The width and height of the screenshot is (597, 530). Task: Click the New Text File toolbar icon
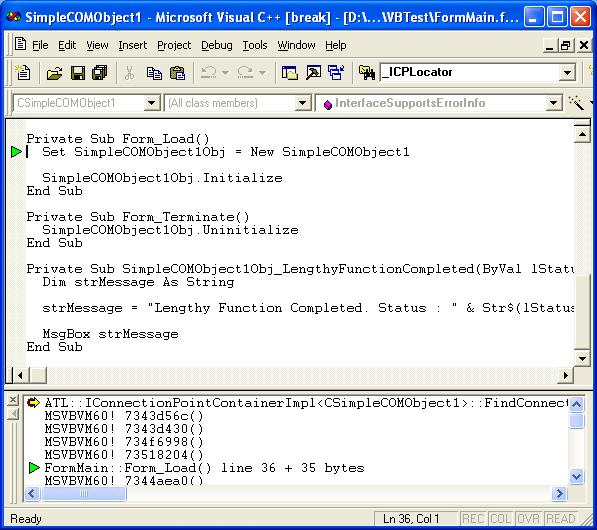[23, 72]
